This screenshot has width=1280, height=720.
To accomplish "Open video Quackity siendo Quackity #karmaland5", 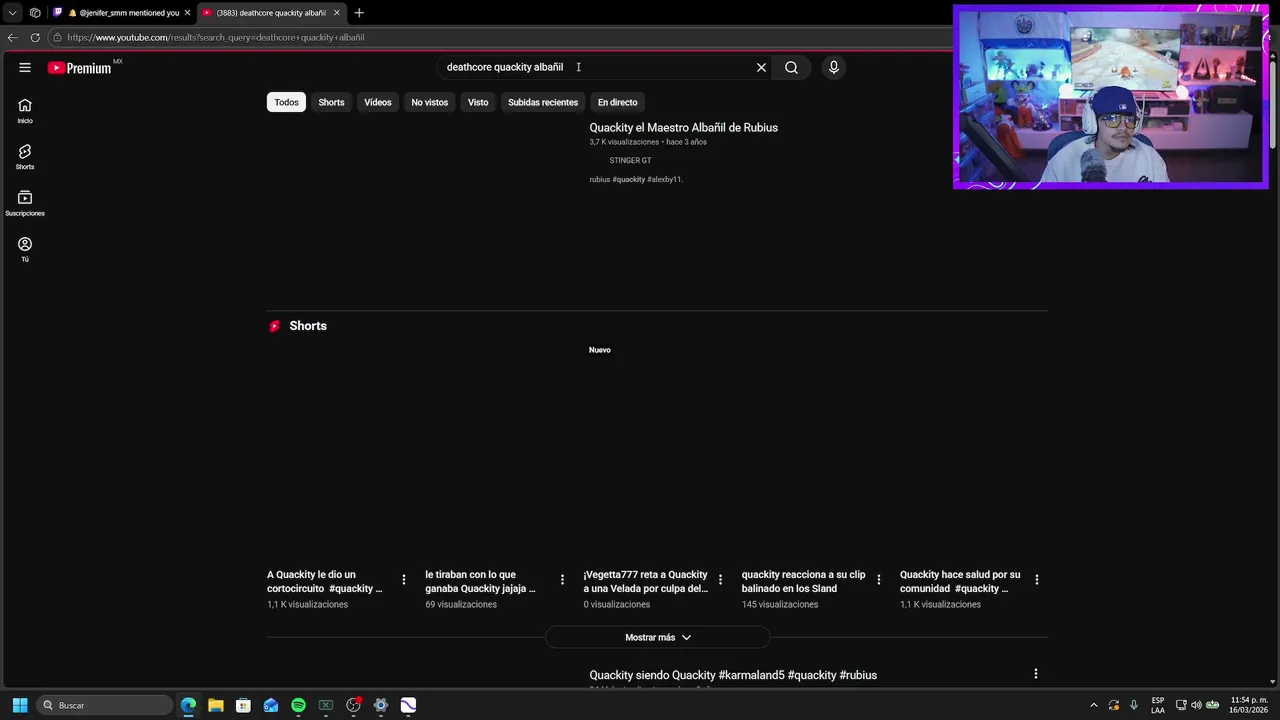I will point(733,675).
